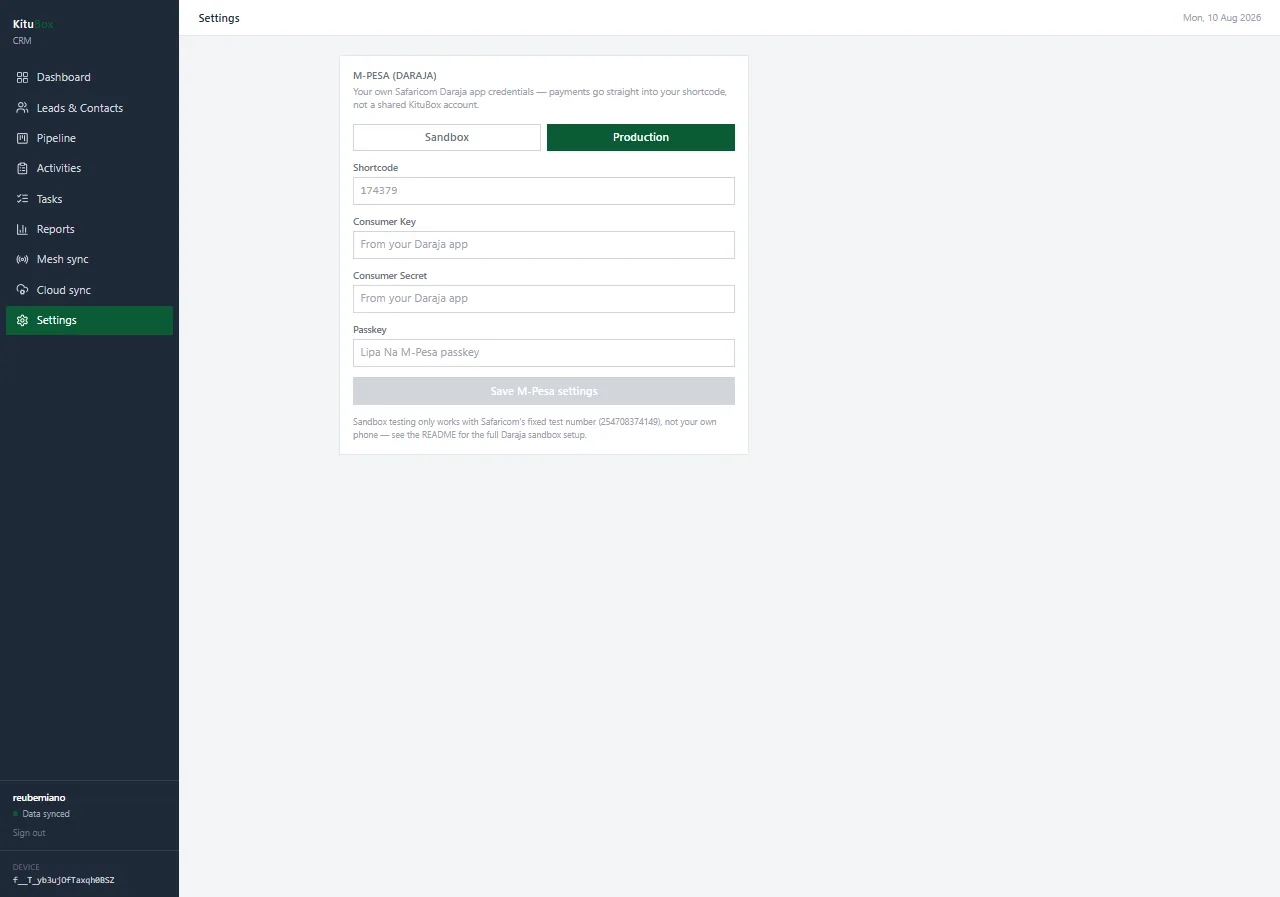Click the Leads & Contacts people icon
The height and width of the screenshot is (897, 1280).
click(23, 108)
